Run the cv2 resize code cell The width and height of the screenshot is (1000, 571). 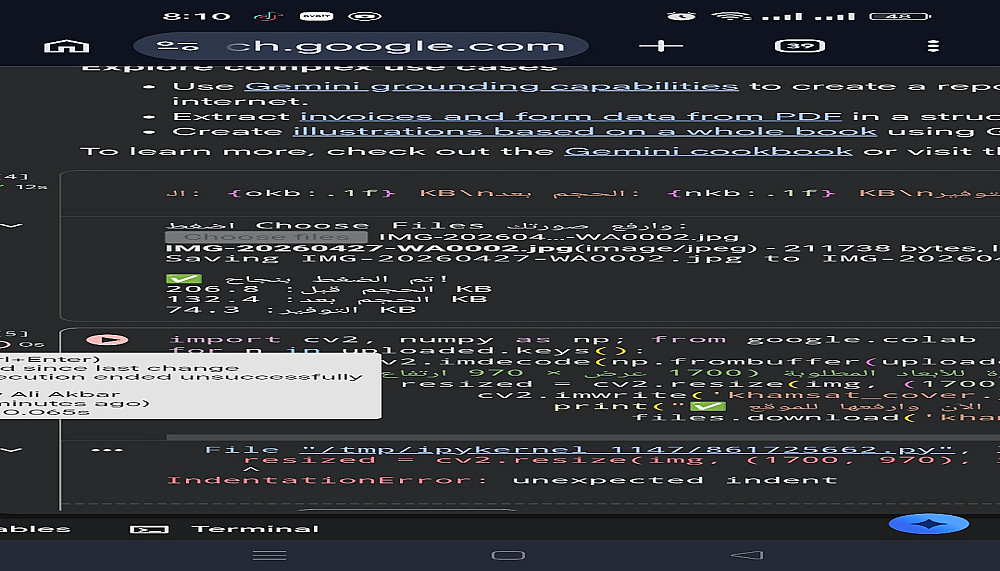[107, 340]
